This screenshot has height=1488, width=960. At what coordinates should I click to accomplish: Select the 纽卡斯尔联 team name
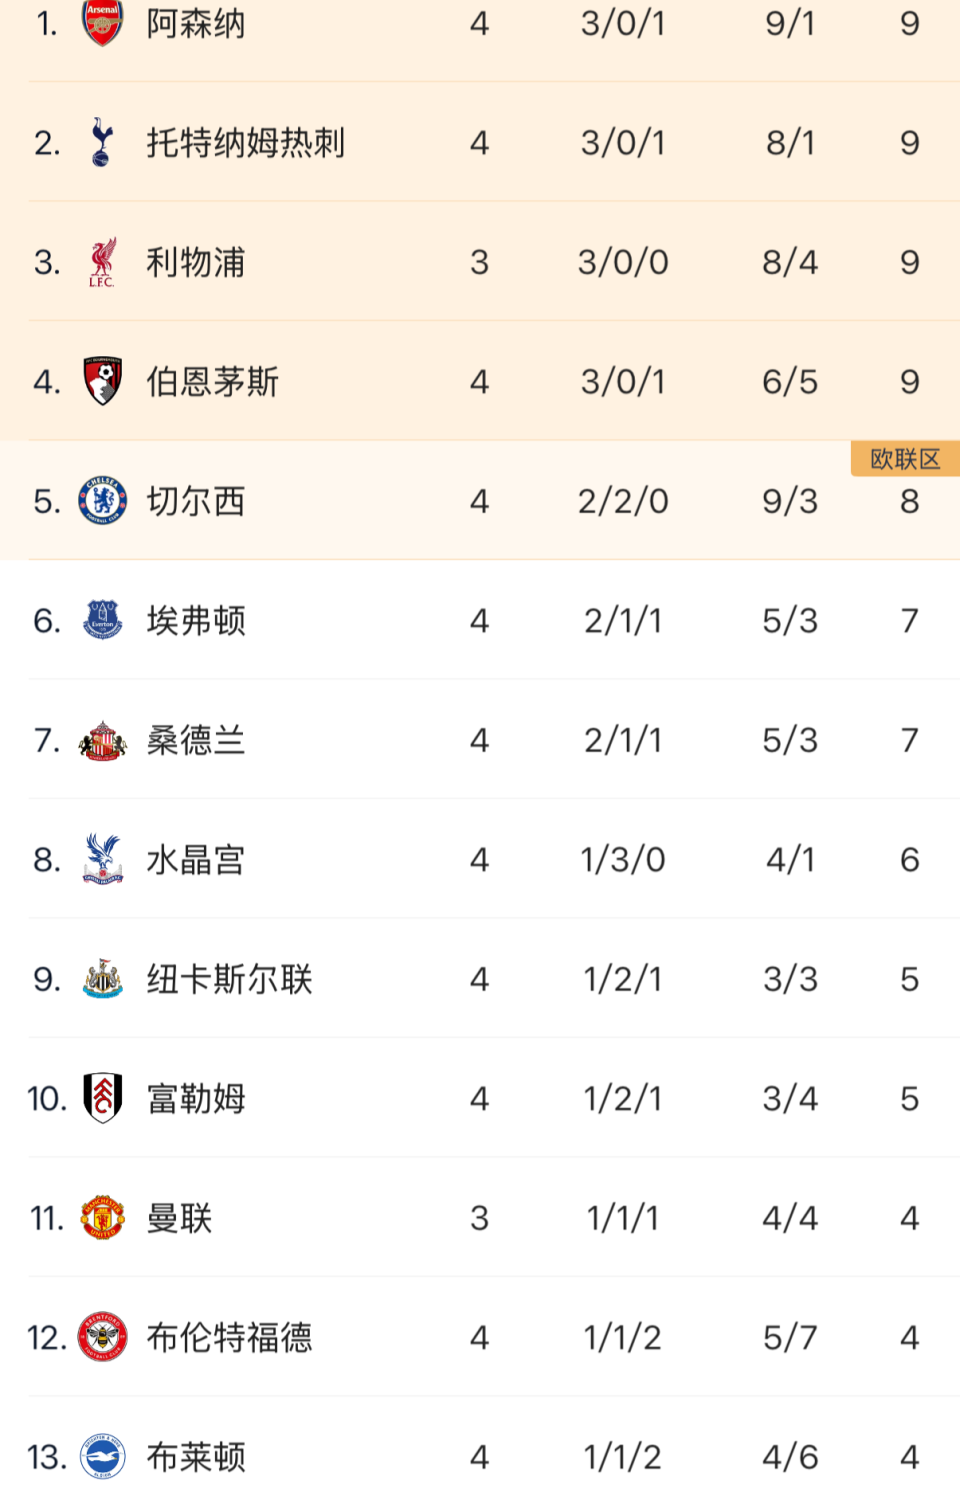coord(229,979)
